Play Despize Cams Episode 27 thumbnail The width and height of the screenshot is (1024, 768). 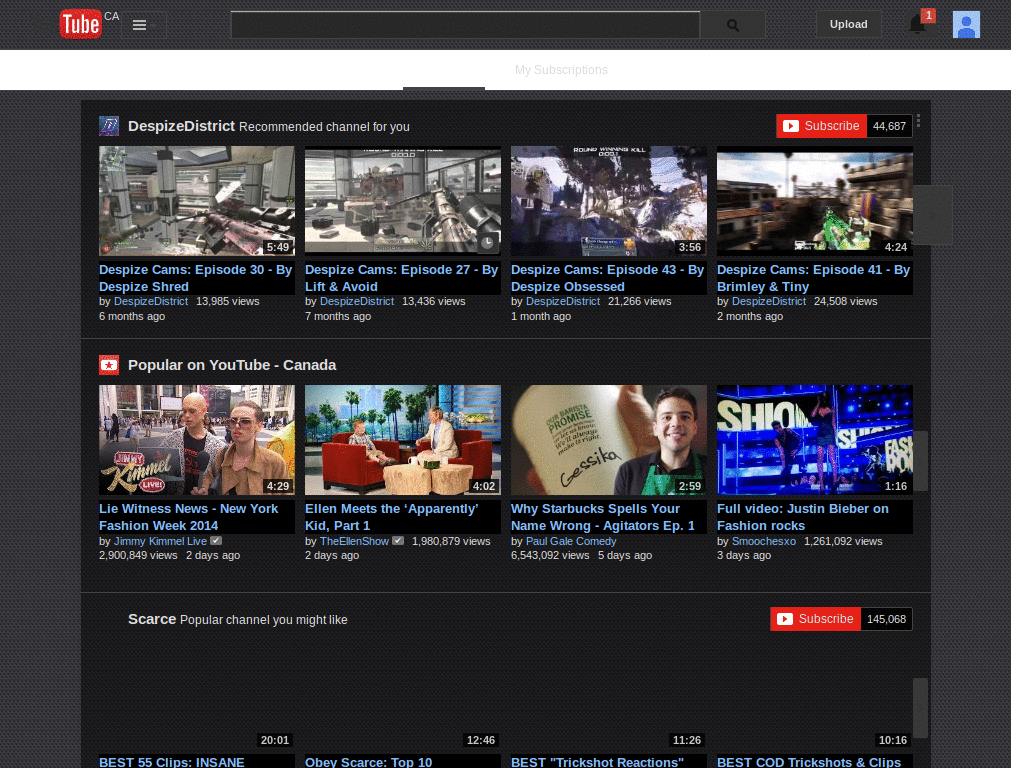pos(403,201)
